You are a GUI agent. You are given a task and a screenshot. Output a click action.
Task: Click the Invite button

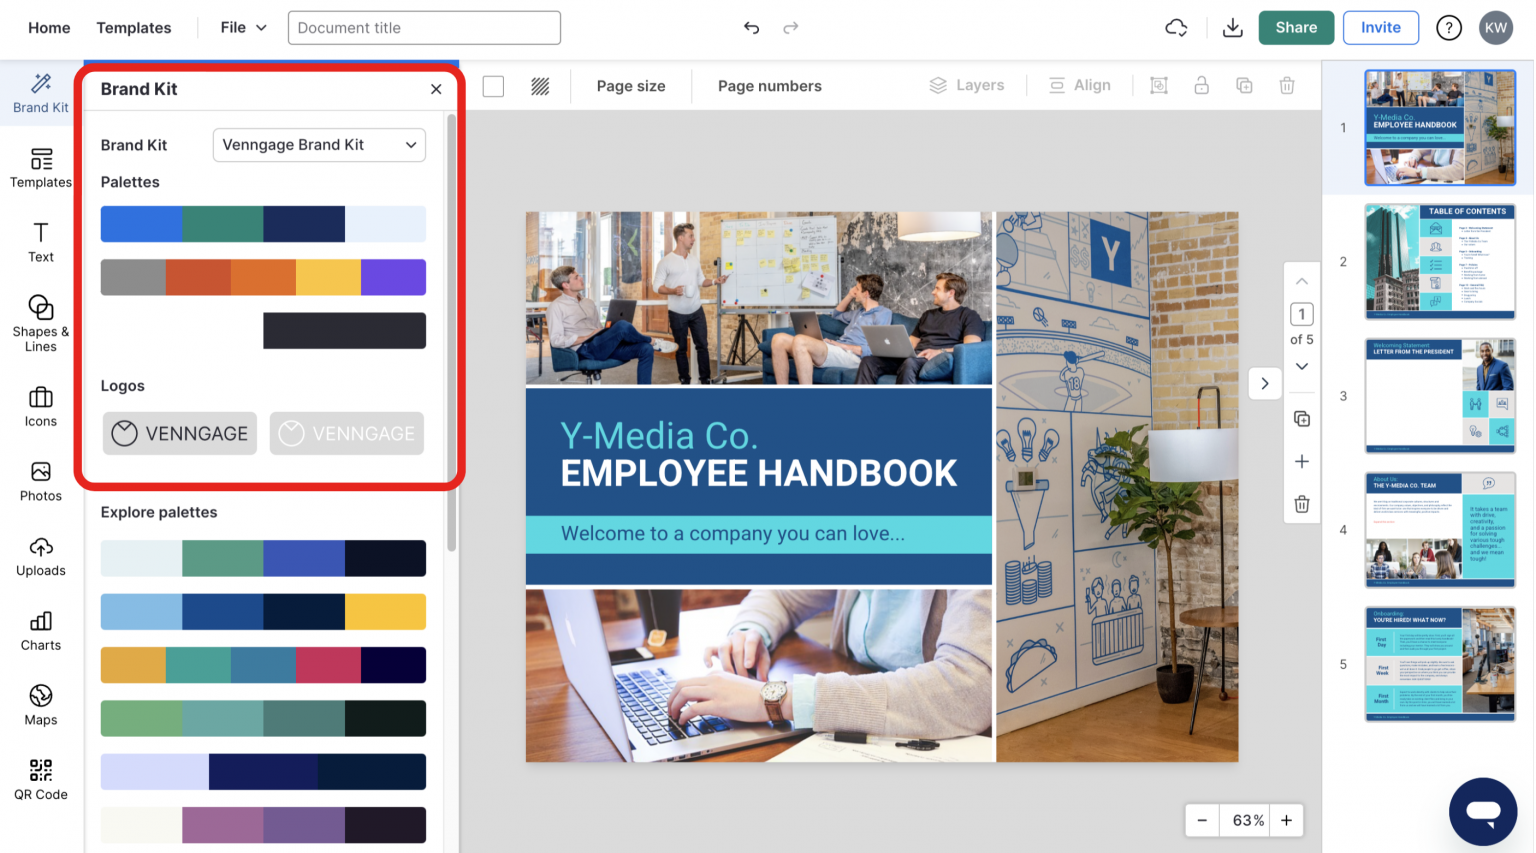(1380, 27)
